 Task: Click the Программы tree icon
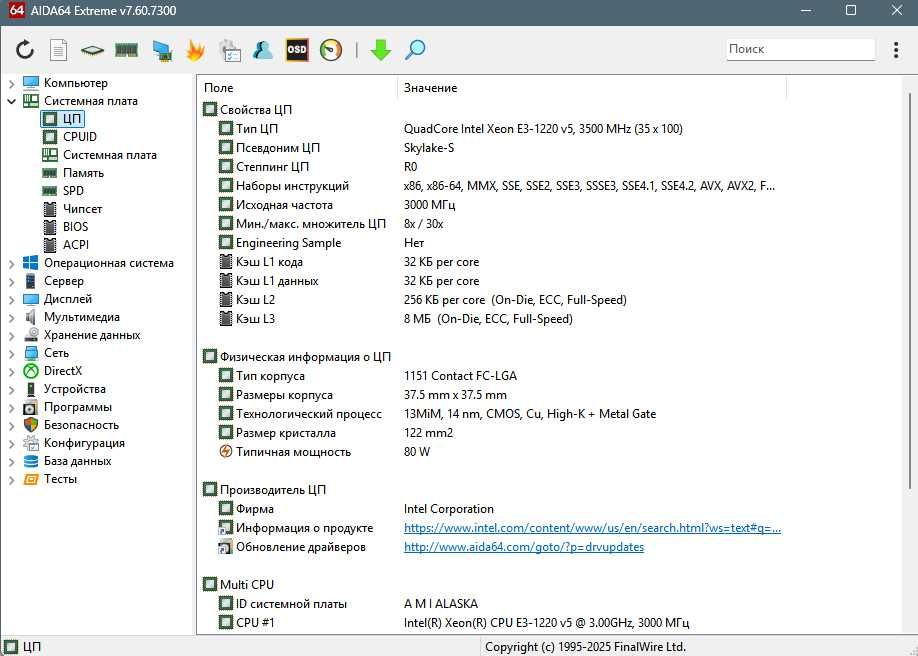(31, 408)
